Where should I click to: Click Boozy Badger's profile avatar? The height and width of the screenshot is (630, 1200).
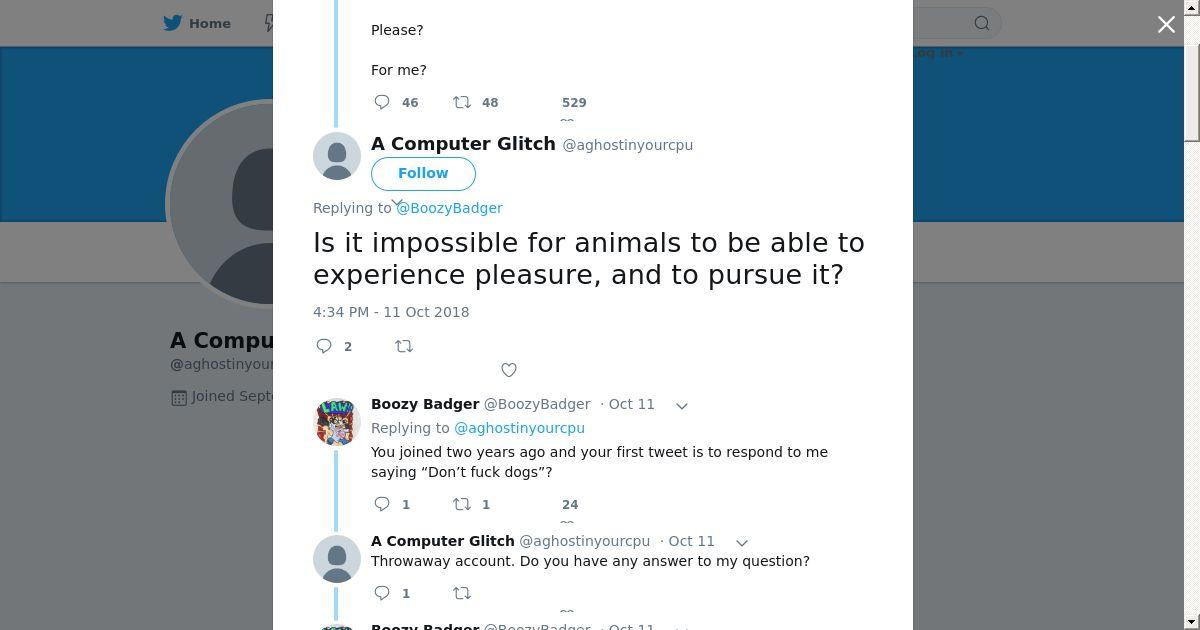tap(337, 421)
